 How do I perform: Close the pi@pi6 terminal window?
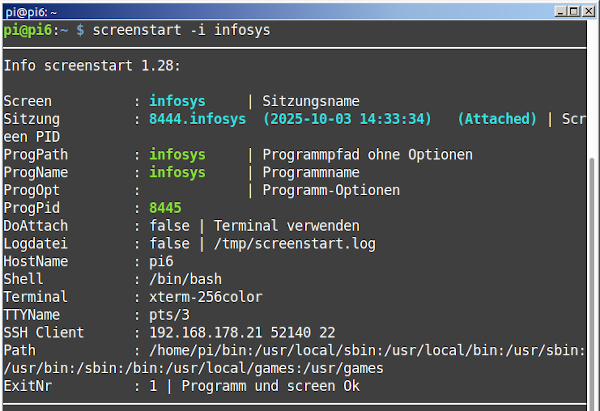(x=588, y=9)
